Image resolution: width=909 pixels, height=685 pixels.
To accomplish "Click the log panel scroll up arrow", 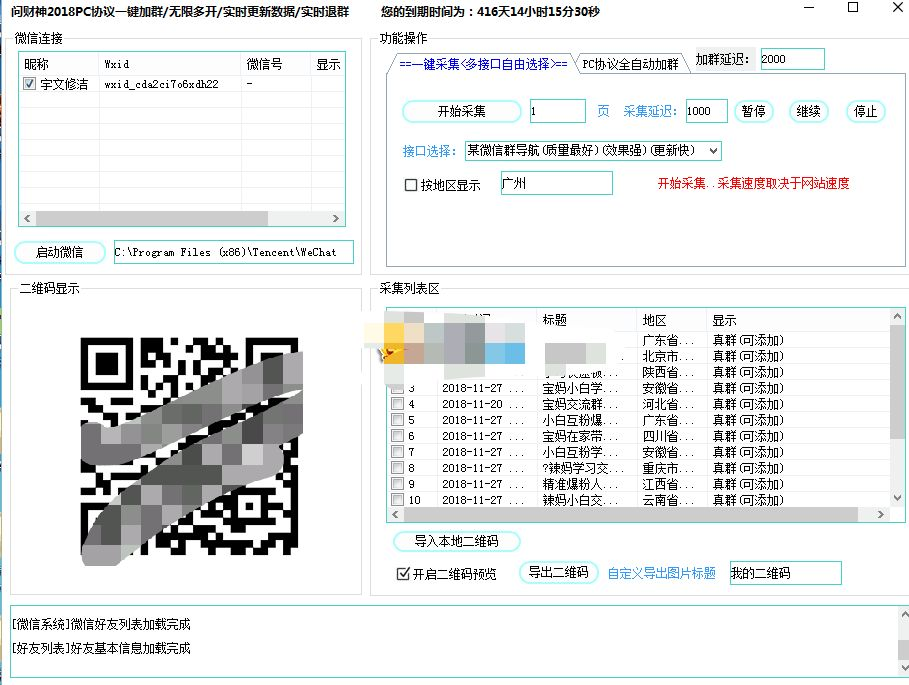I will click(904, 614).
